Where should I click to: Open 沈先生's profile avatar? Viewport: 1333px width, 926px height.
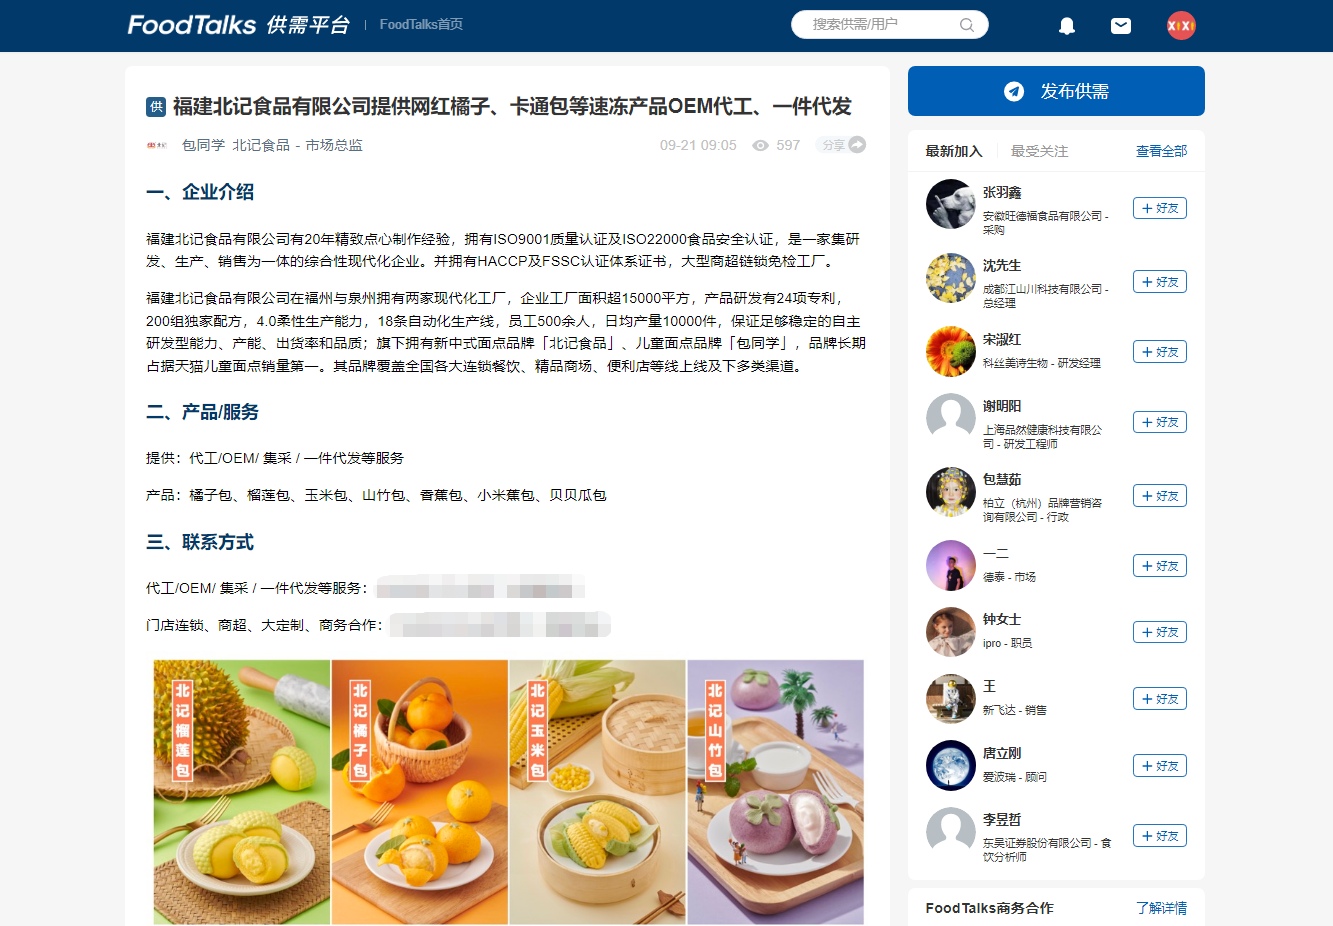951,278
